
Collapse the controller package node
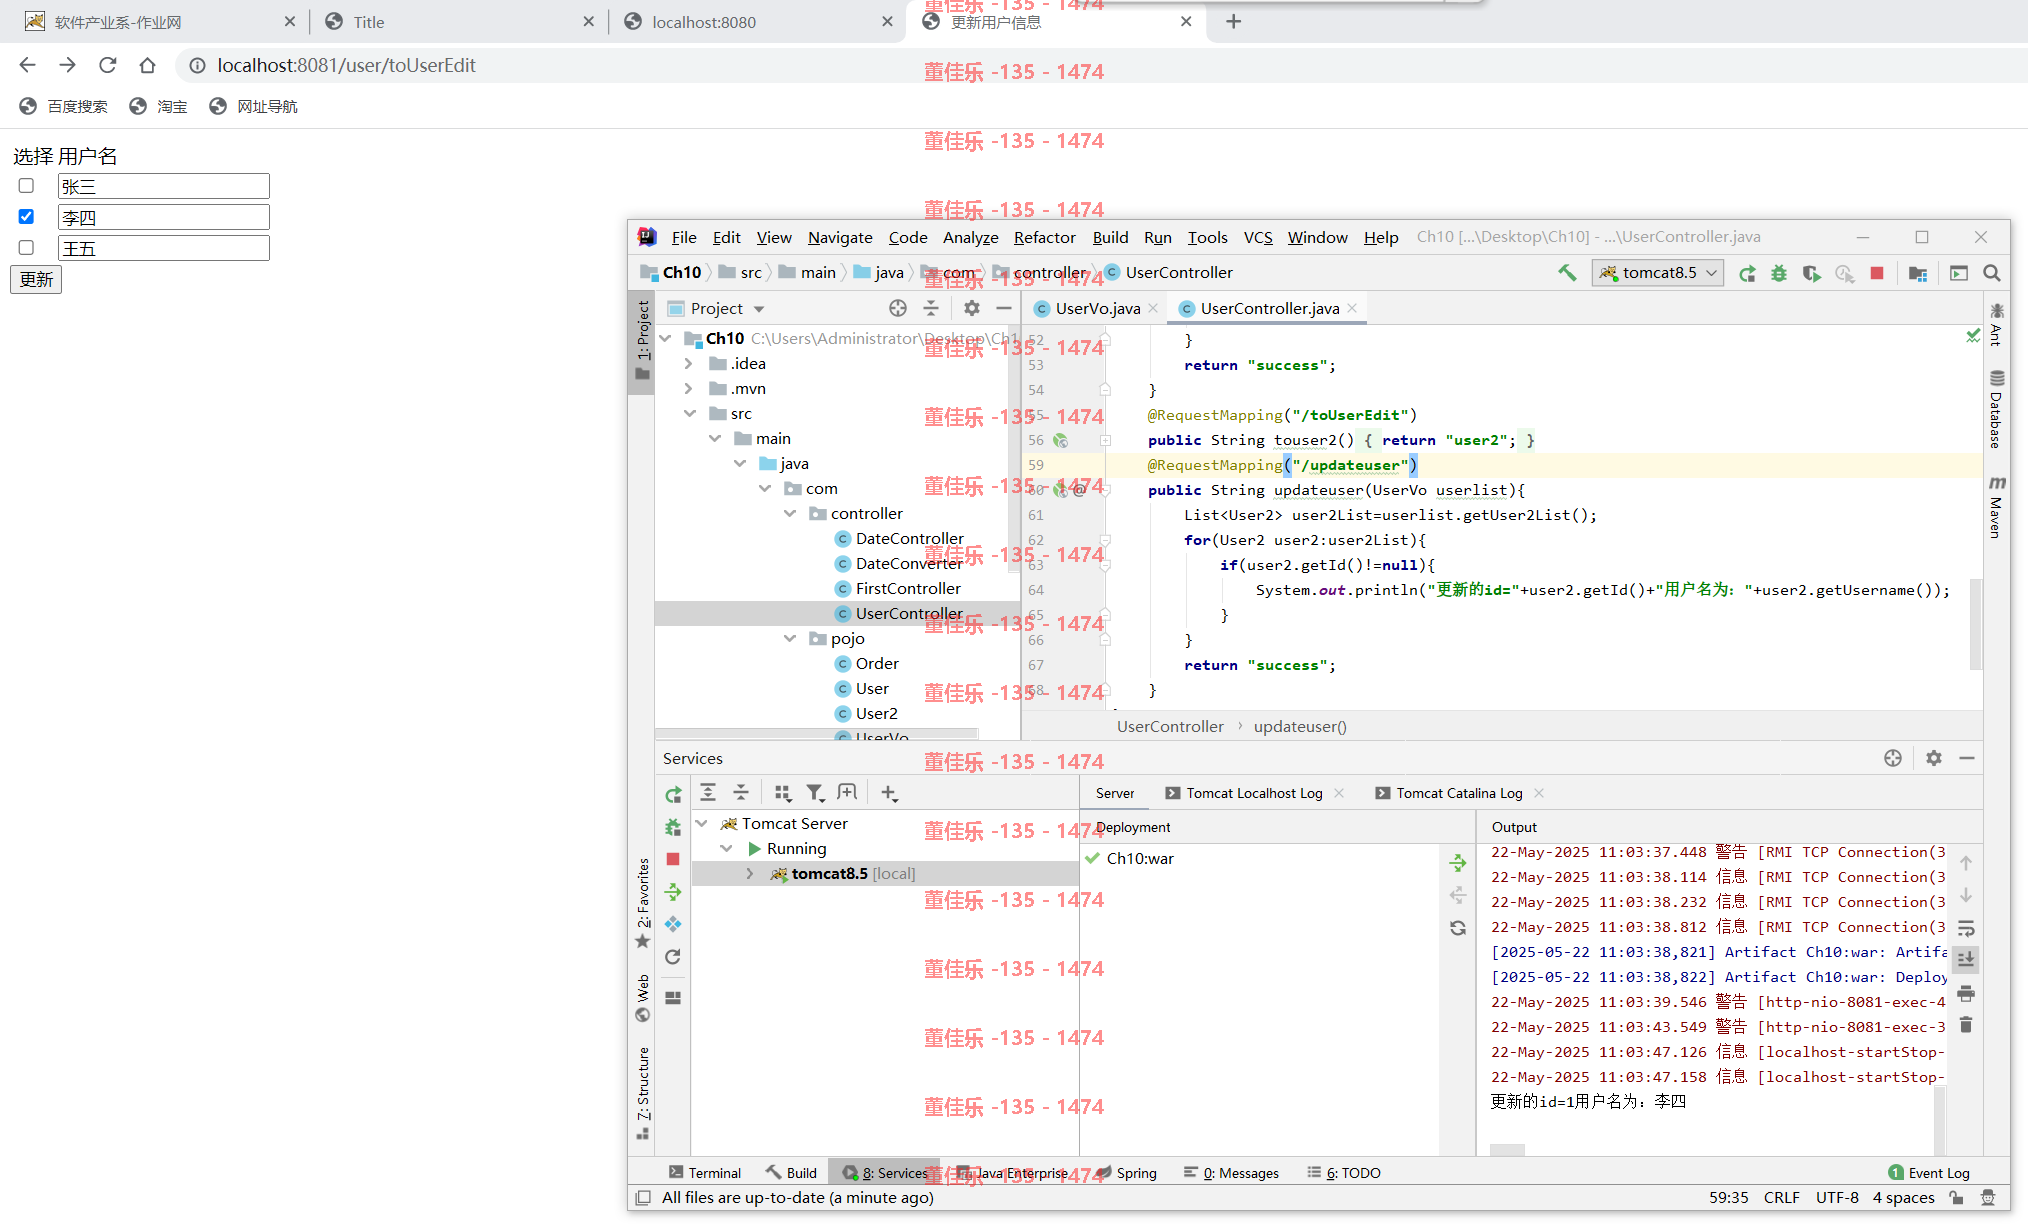coord(790,514)
